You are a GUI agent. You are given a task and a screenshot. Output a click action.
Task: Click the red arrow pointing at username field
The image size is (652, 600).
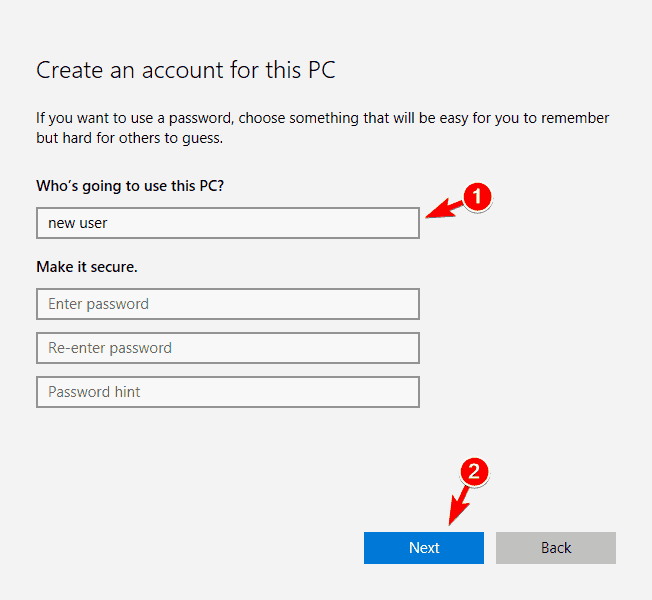pyautogui.click(x=445, y=209)
